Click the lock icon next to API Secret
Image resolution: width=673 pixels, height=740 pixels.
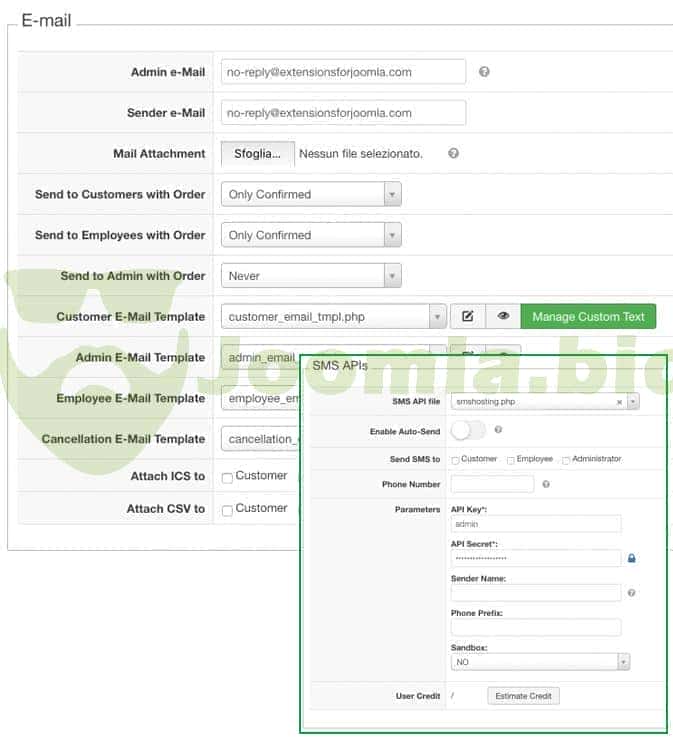click(632, 558)
